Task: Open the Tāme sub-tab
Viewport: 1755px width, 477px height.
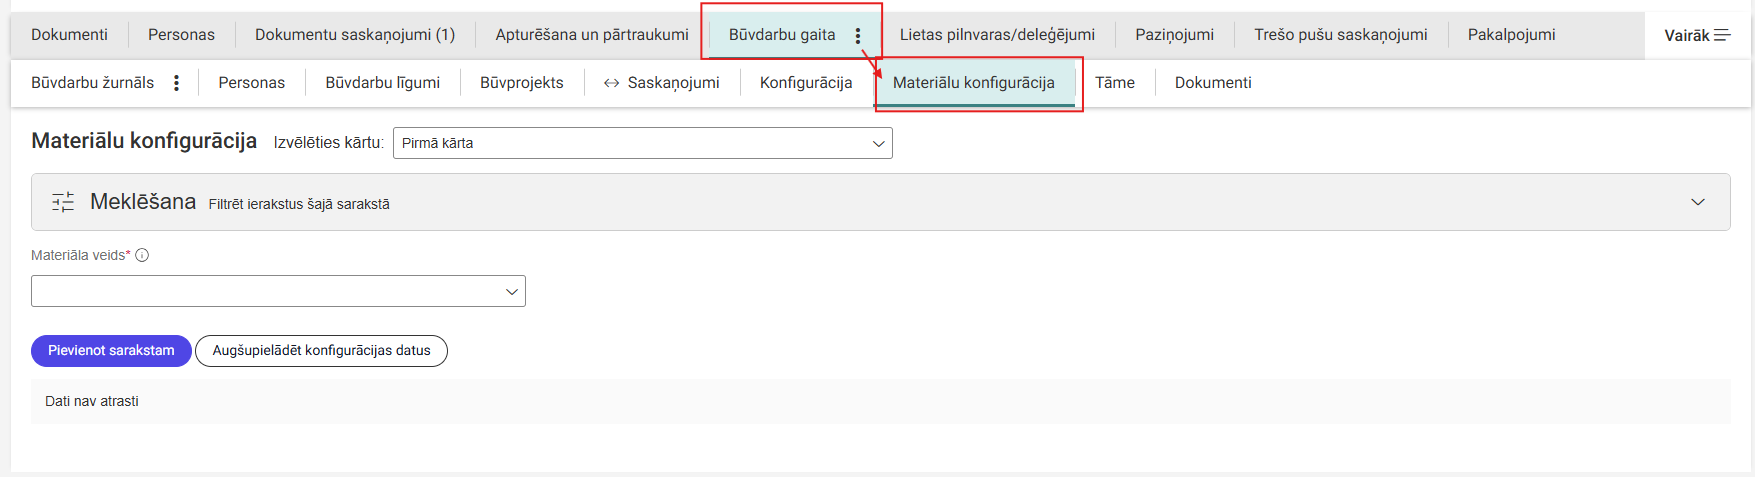Action: tap(1114, 83)
